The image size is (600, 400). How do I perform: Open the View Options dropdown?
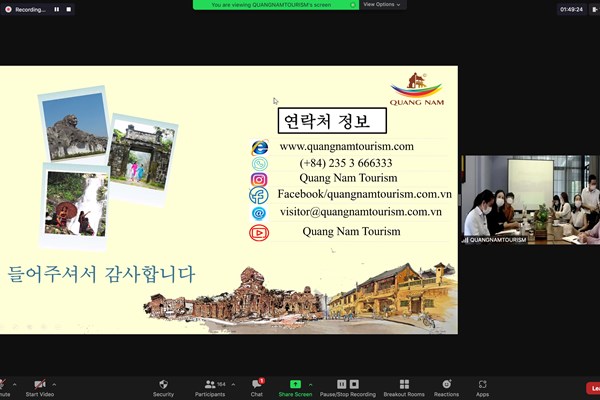click(x=382, y=5)
